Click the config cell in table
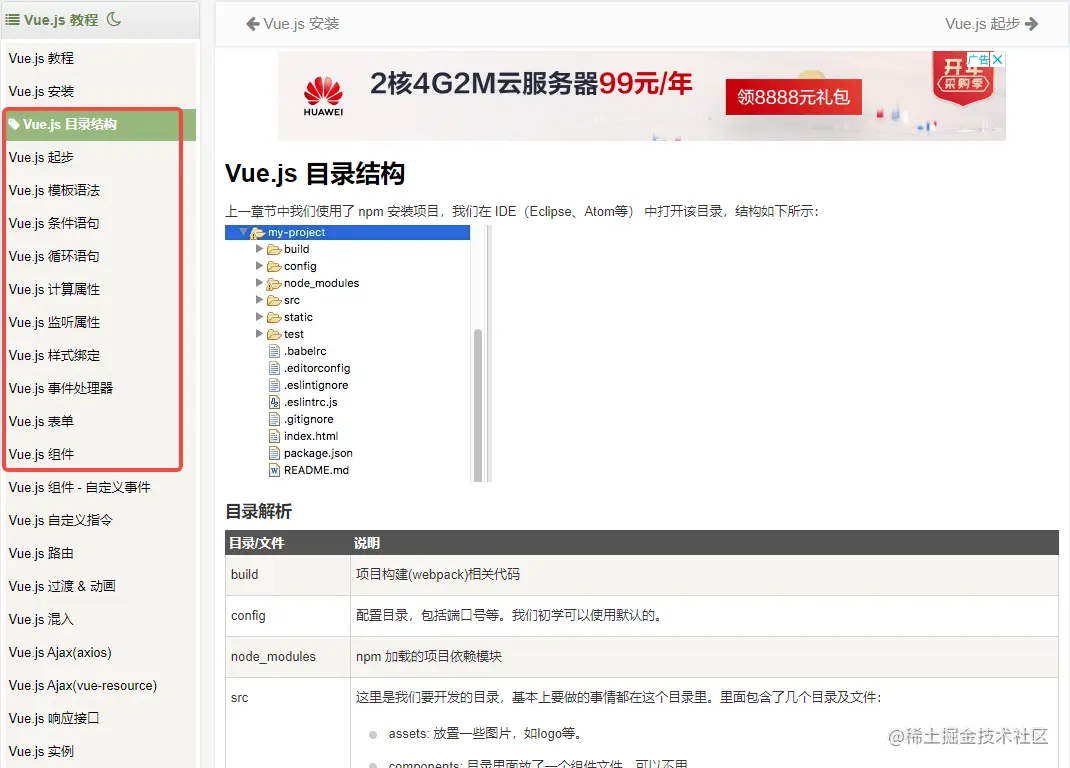Viewport: 1070px width, 768px height. tap(287, 616)
